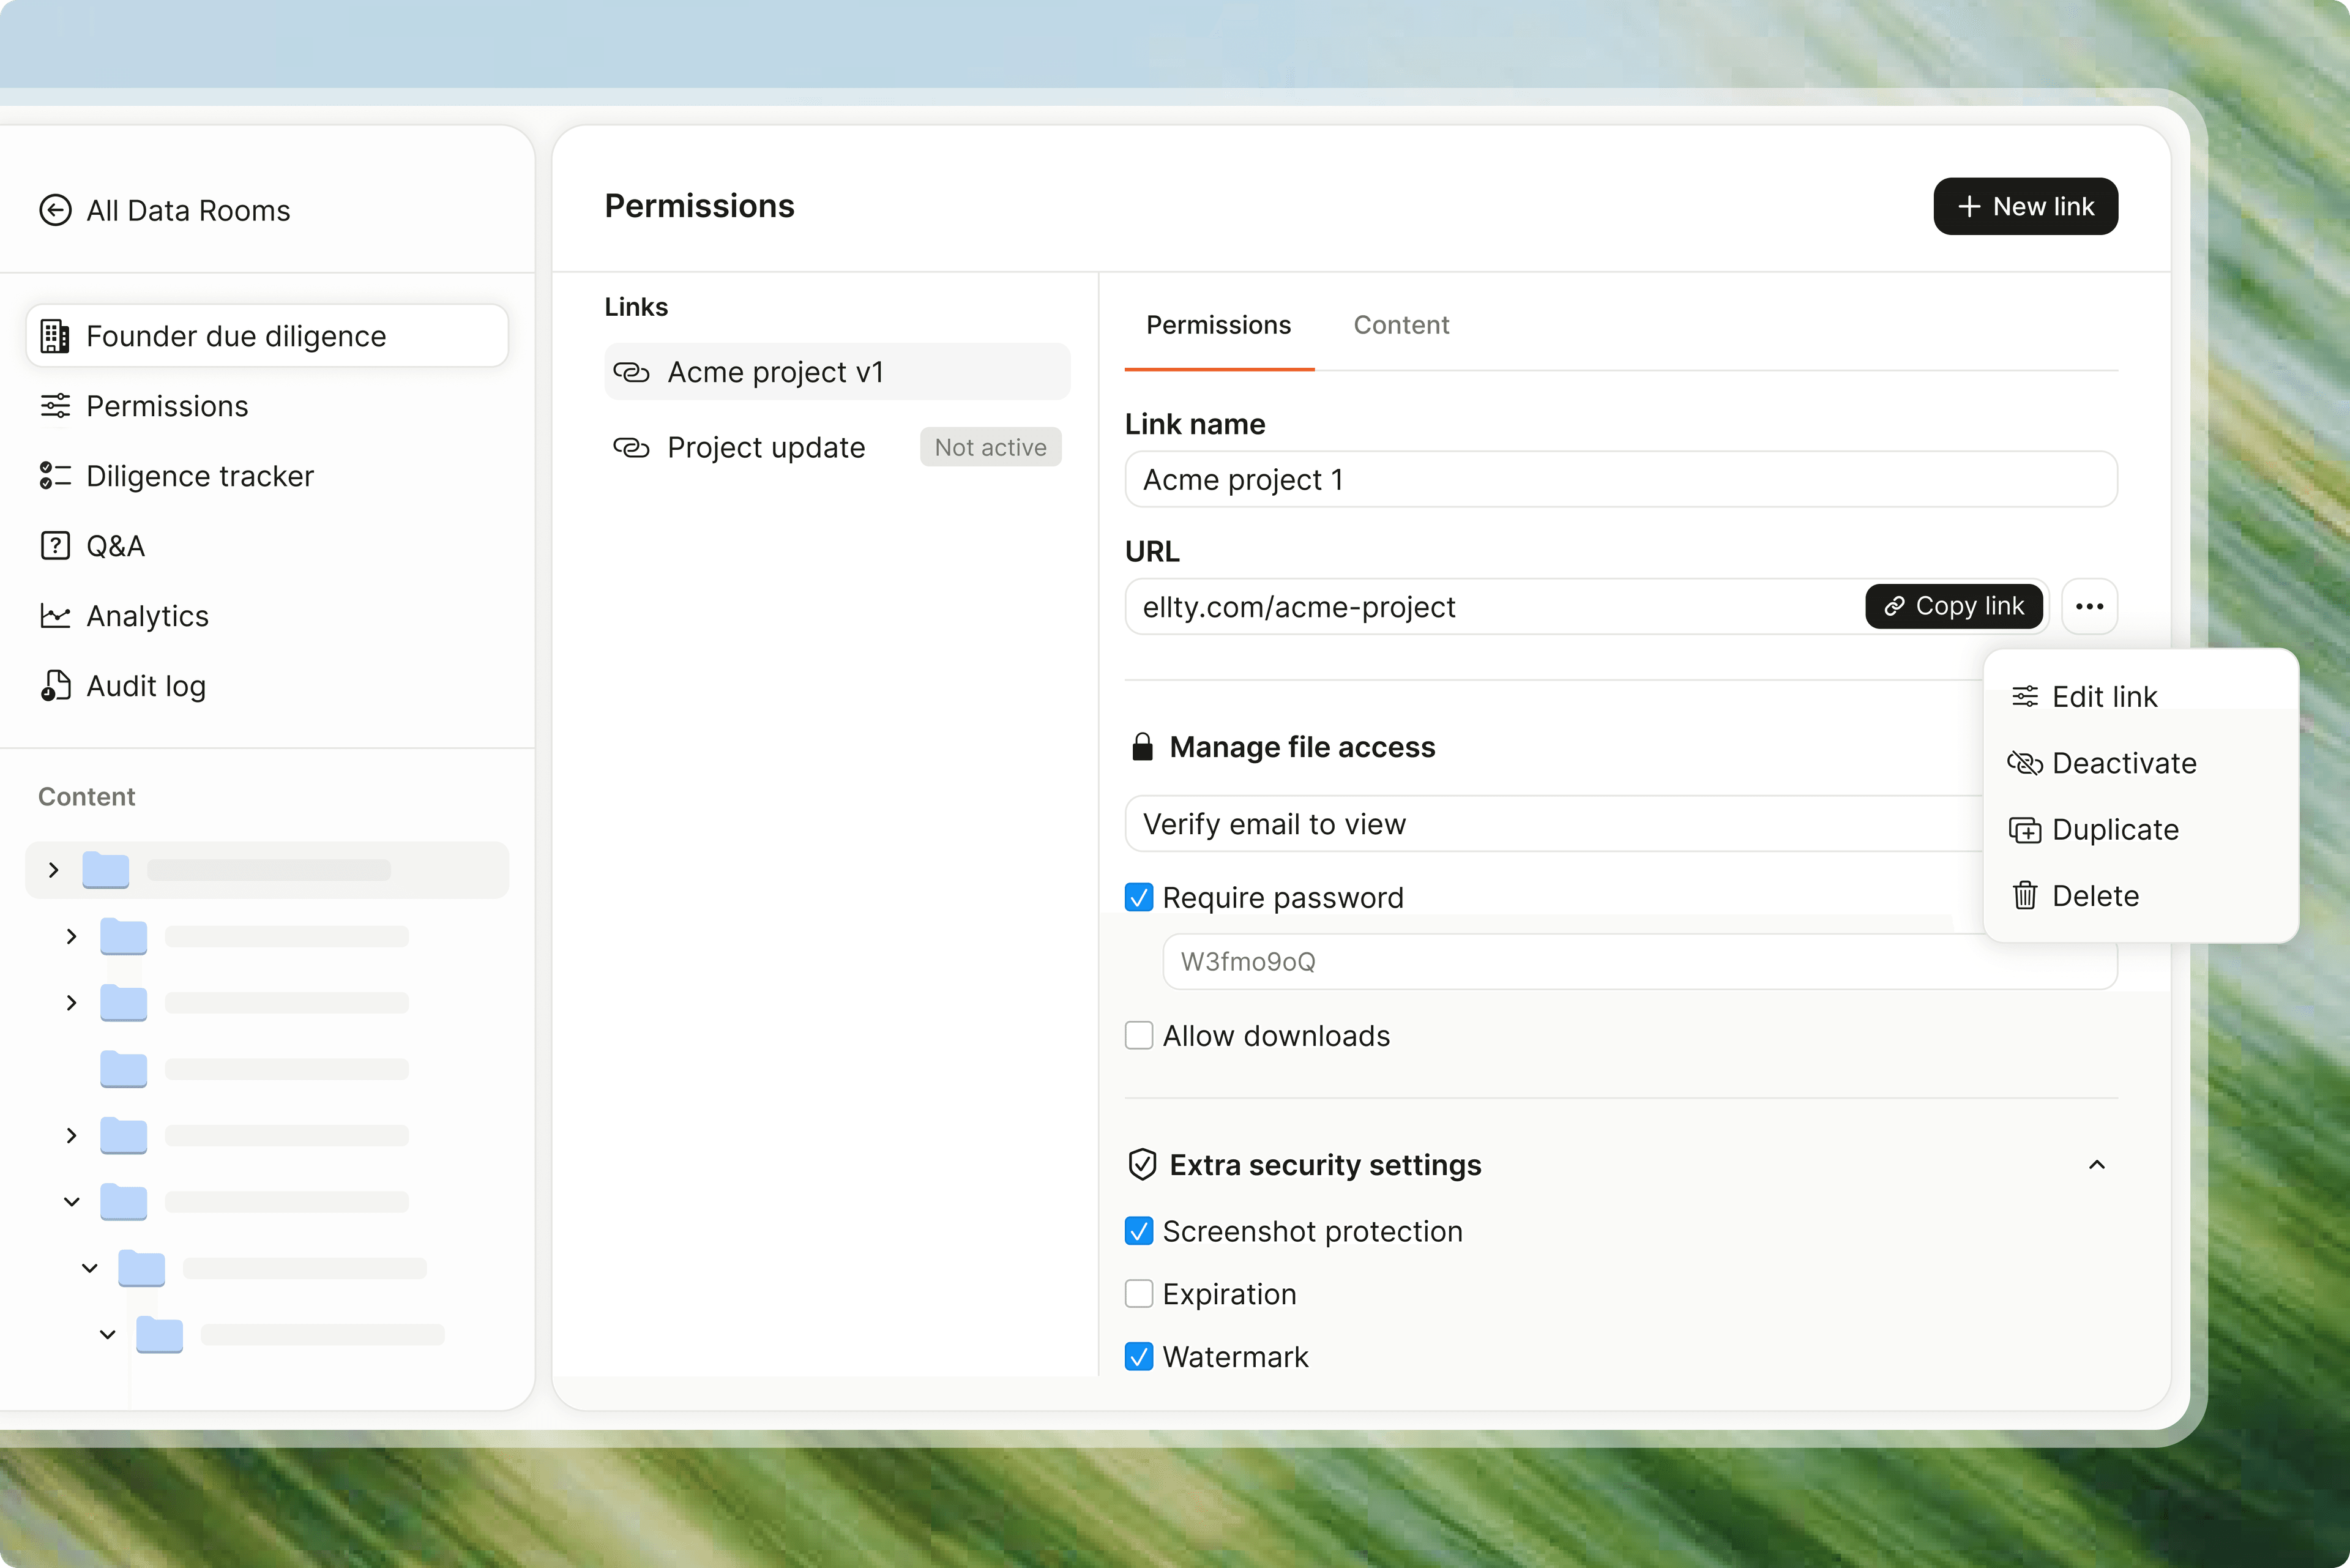Click the Diligence tracker checklist icon
The height and width of the screenshot is (1568, 2350).
point(55,476)
